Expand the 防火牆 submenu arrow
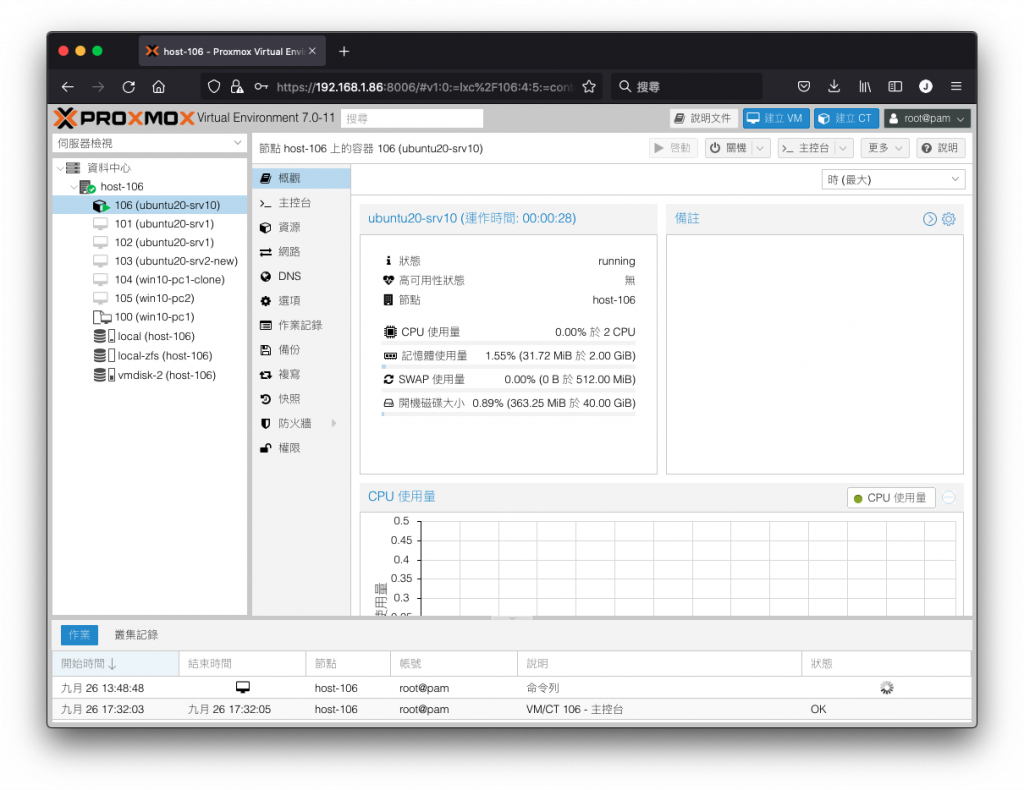The width and height of the screenshot is (1024, 790). [334, 423]
